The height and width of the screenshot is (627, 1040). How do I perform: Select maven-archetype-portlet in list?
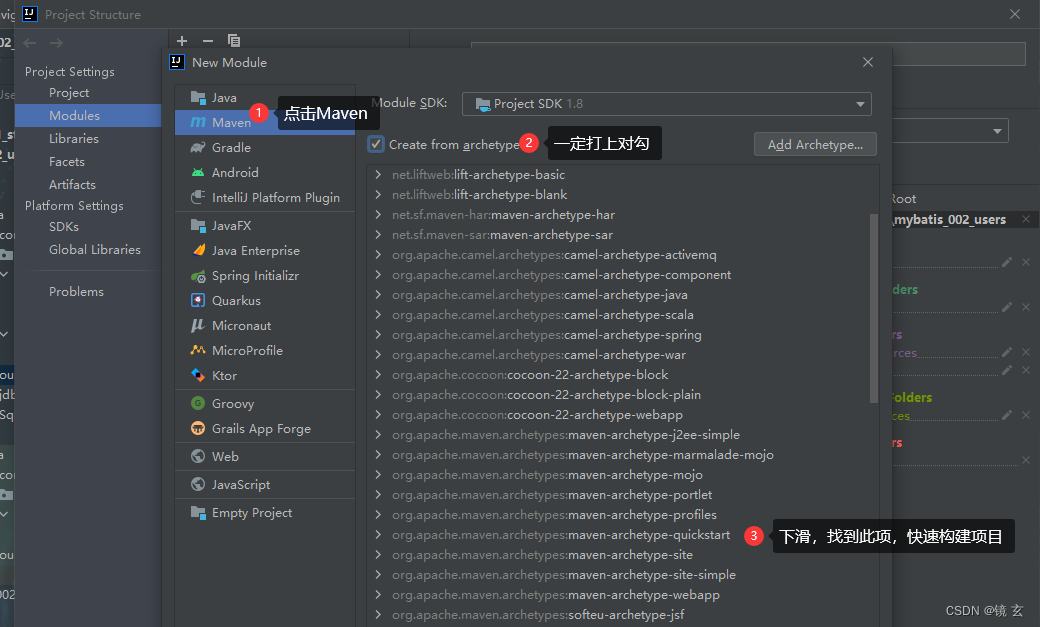click(x=552, y=494)
